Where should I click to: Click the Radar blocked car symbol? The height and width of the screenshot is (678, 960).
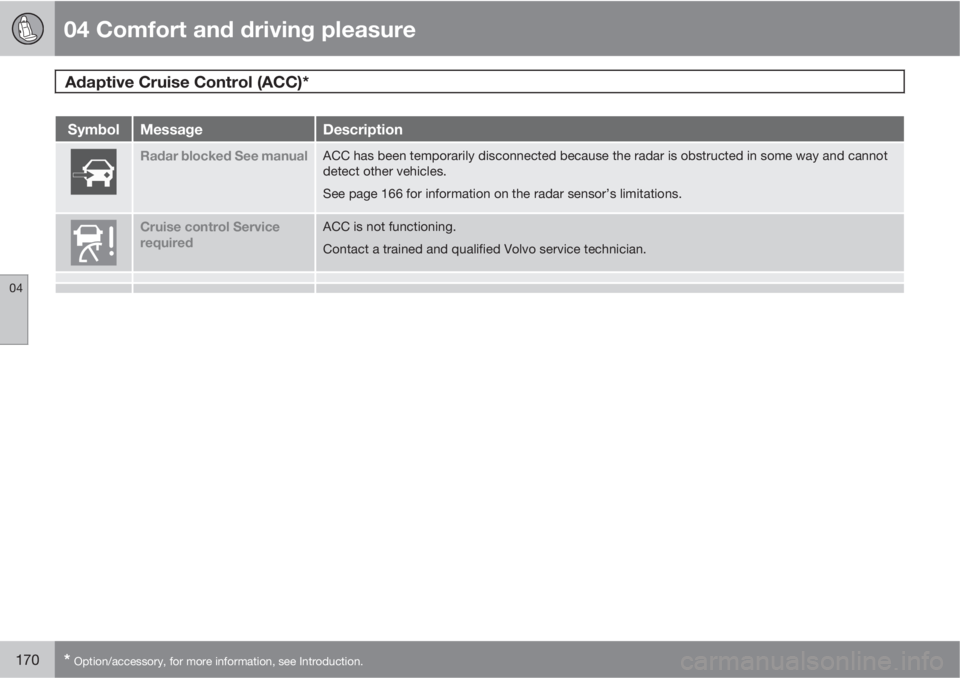pos(93,171)
